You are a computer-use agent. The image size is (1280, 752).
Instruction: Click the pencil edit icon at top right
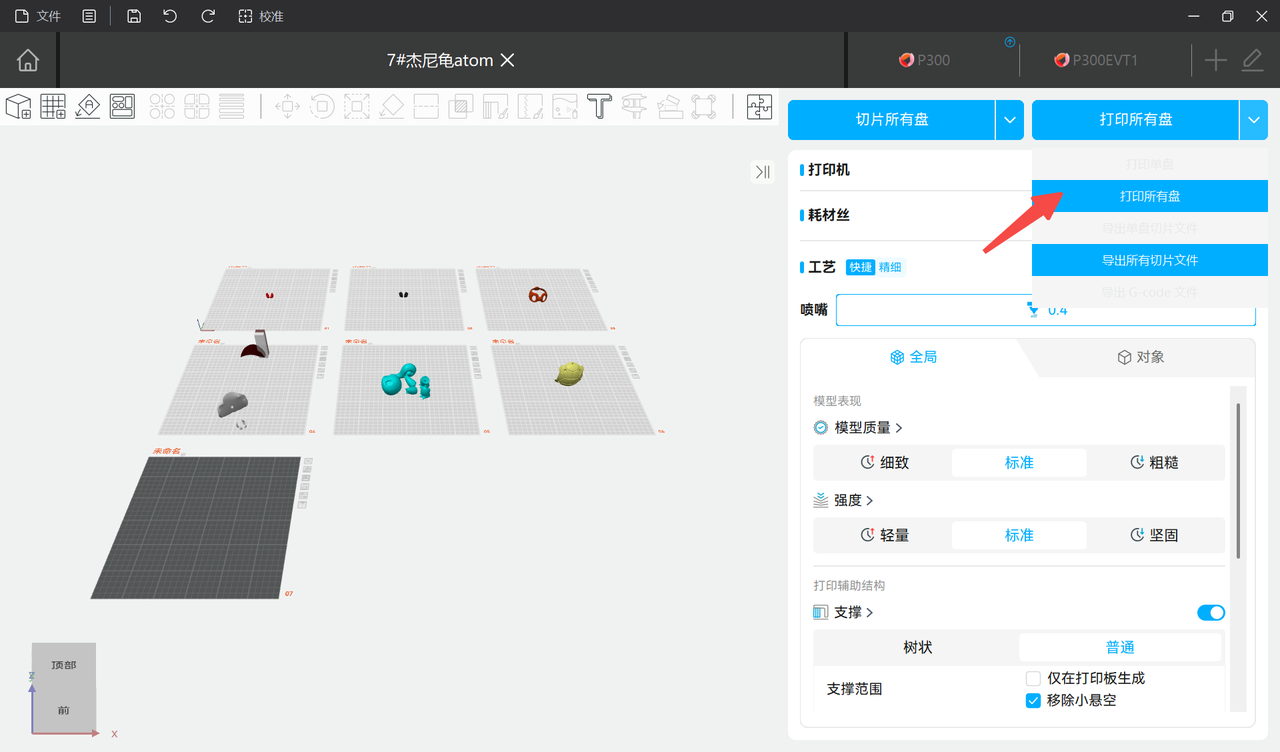(1252, 60)
